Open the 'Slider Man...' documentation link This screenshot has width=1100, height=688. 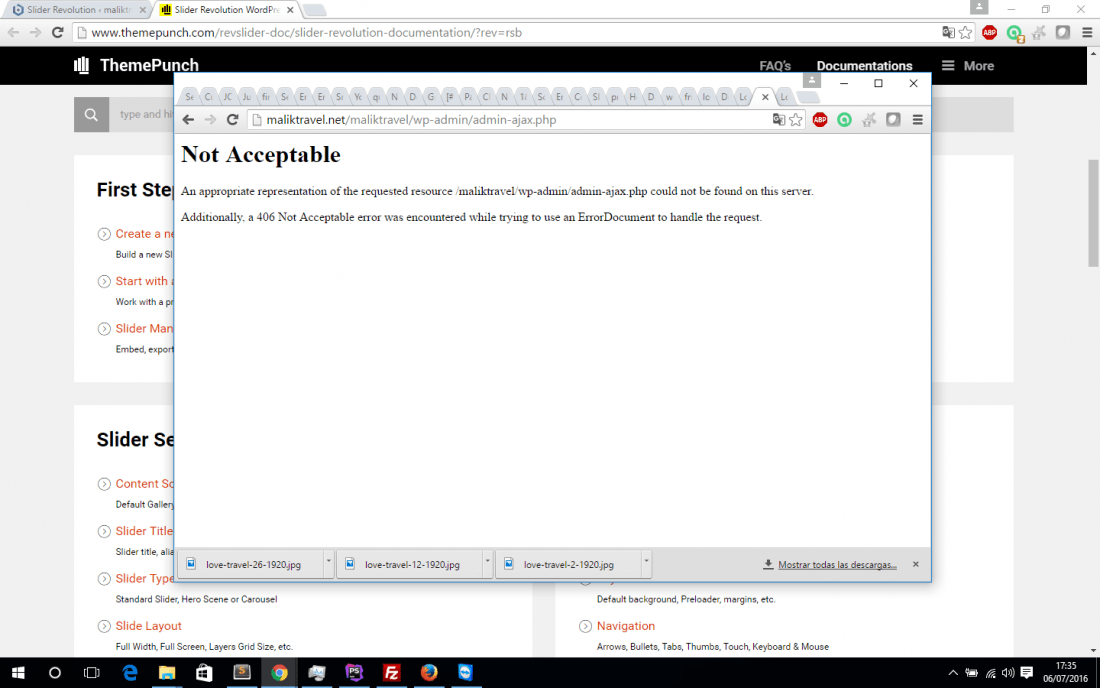(x=145, y=328)
